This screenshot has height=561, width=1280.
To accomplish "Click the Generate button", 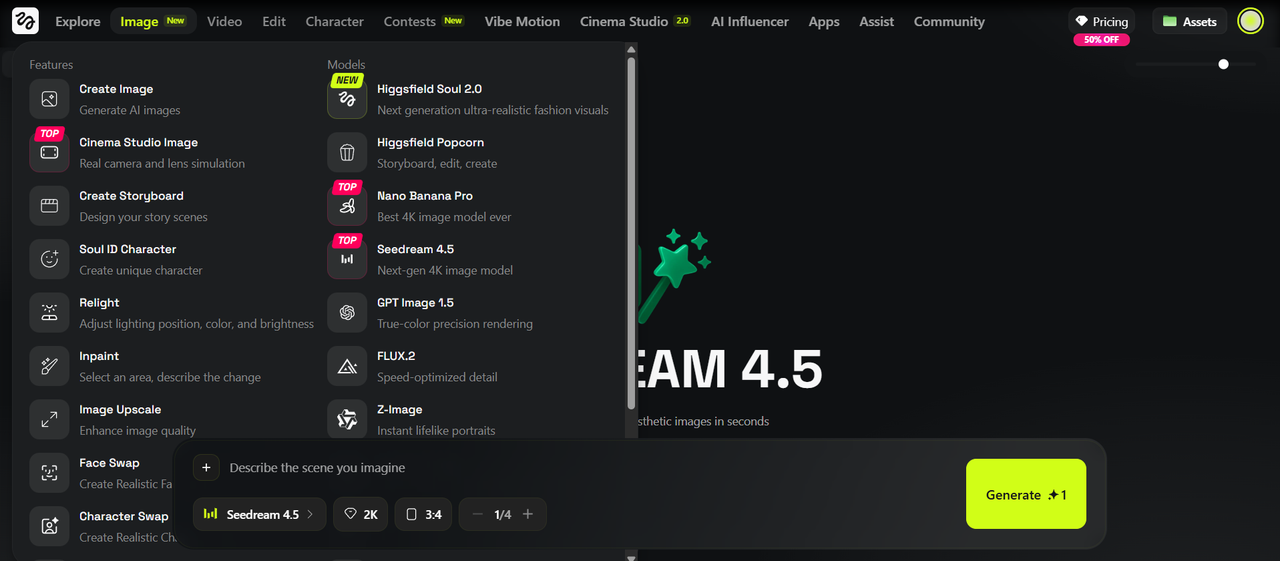I will click(1026, 494).
